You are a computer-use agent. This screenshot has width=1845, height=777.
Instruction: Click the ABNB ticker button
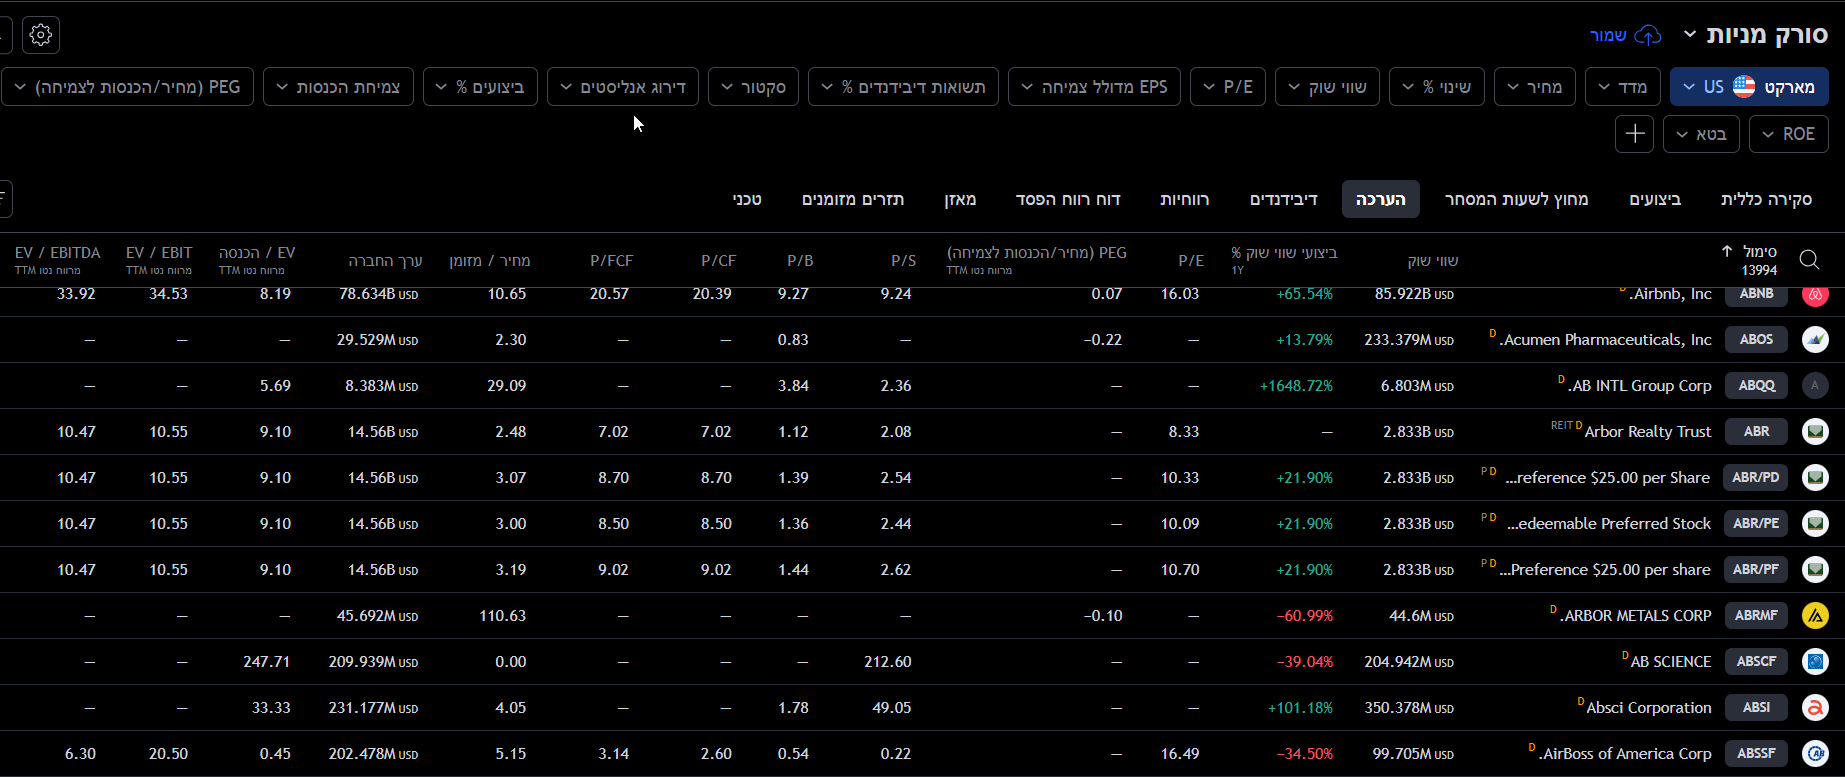tap(1757, 294)
